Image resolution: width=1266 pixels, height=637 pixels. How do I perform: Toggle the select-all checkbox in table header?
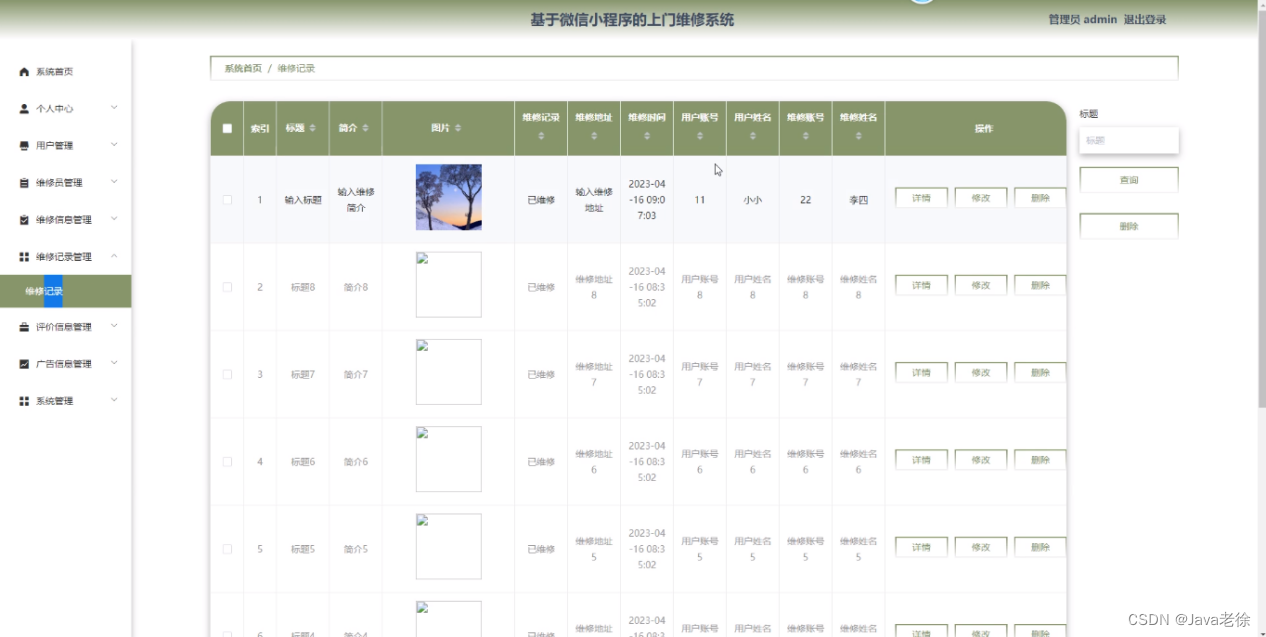pyautogui.click(x=227, y=128)
